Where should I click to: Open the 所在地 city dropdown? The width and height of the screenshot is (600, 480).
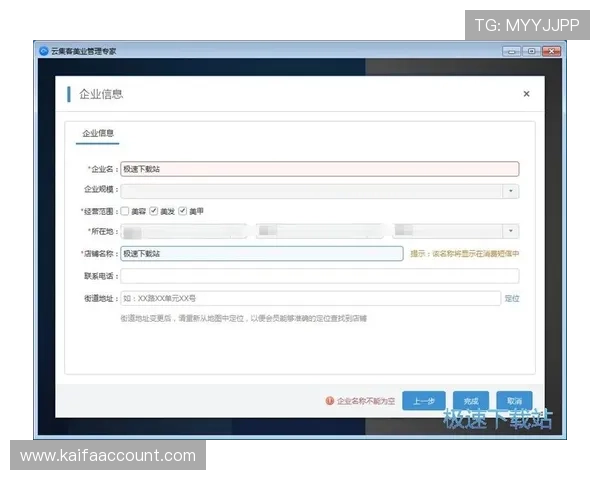[x=320, y=231]
